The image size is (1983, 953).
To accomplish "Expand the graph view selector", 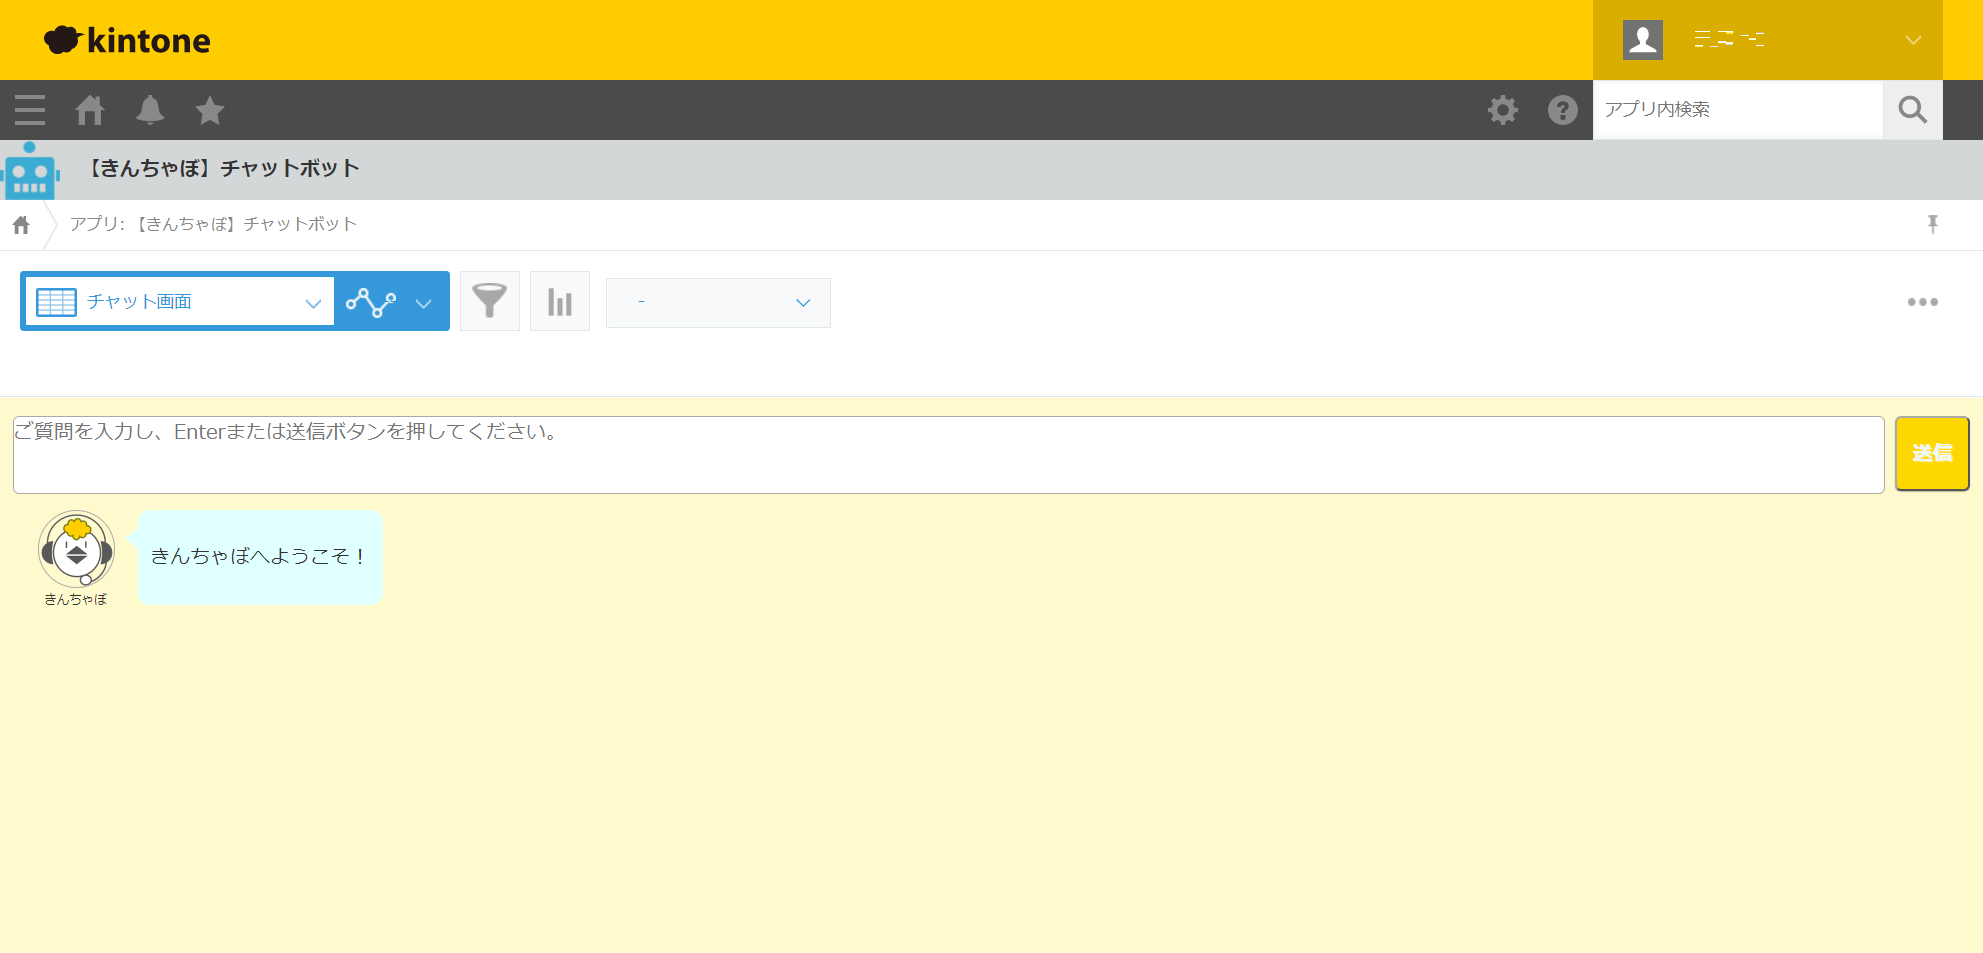I will click(390, 302).
